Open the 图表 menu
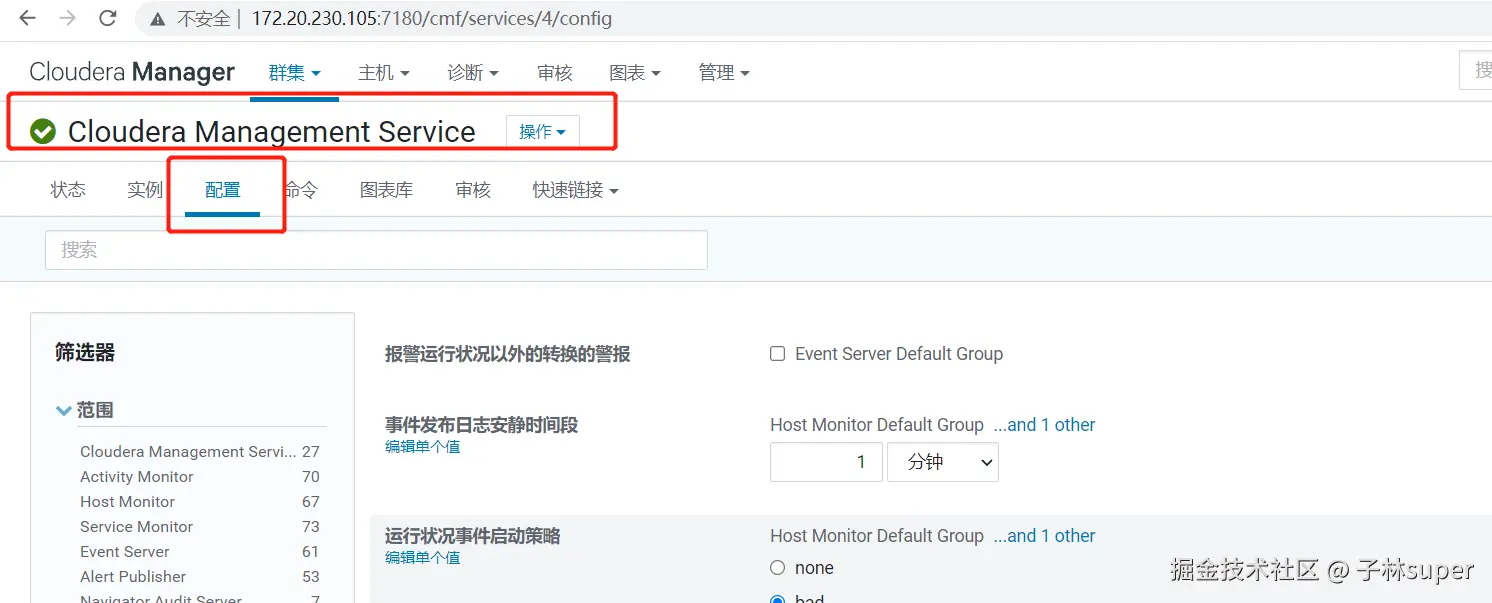Viewport: 1492px width, 603px height. [635, 72]
